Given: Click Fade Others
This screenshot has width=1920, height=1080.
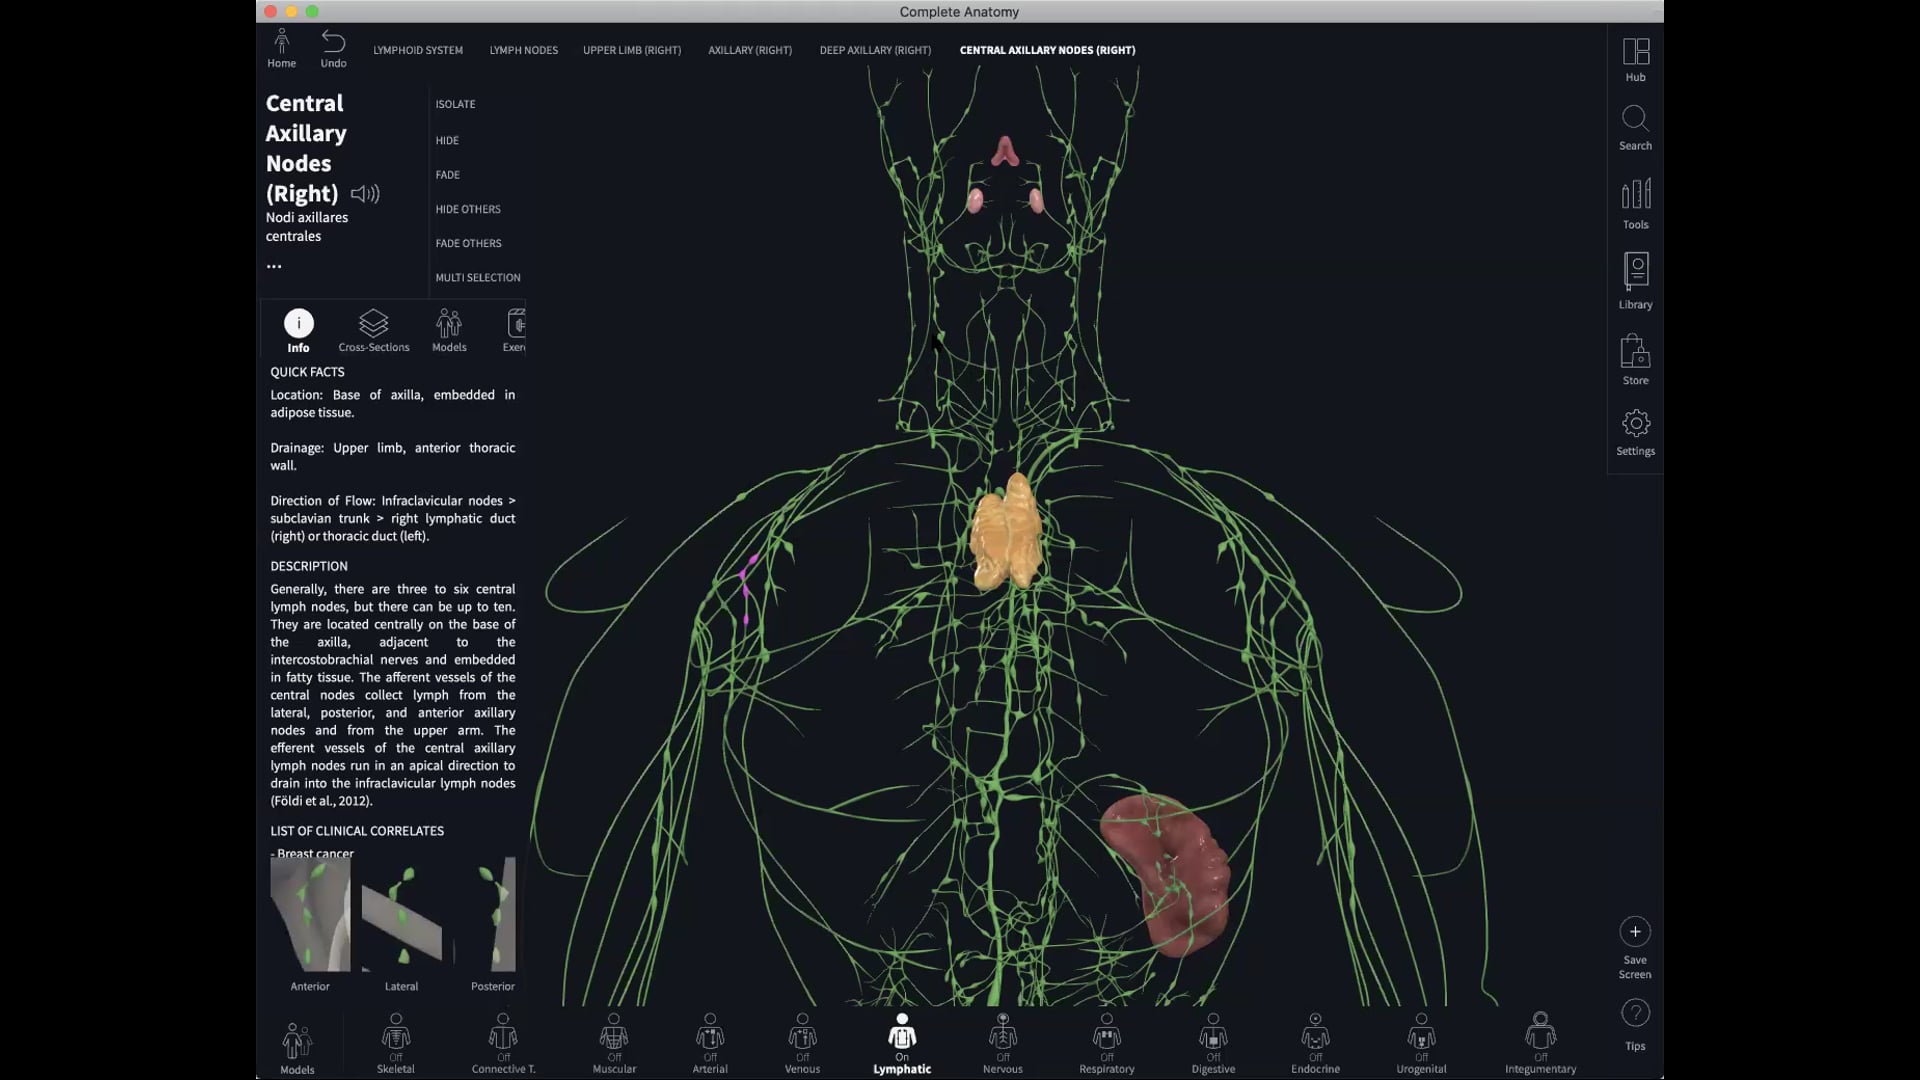Looking at the screenshot, I should (468, 243).
